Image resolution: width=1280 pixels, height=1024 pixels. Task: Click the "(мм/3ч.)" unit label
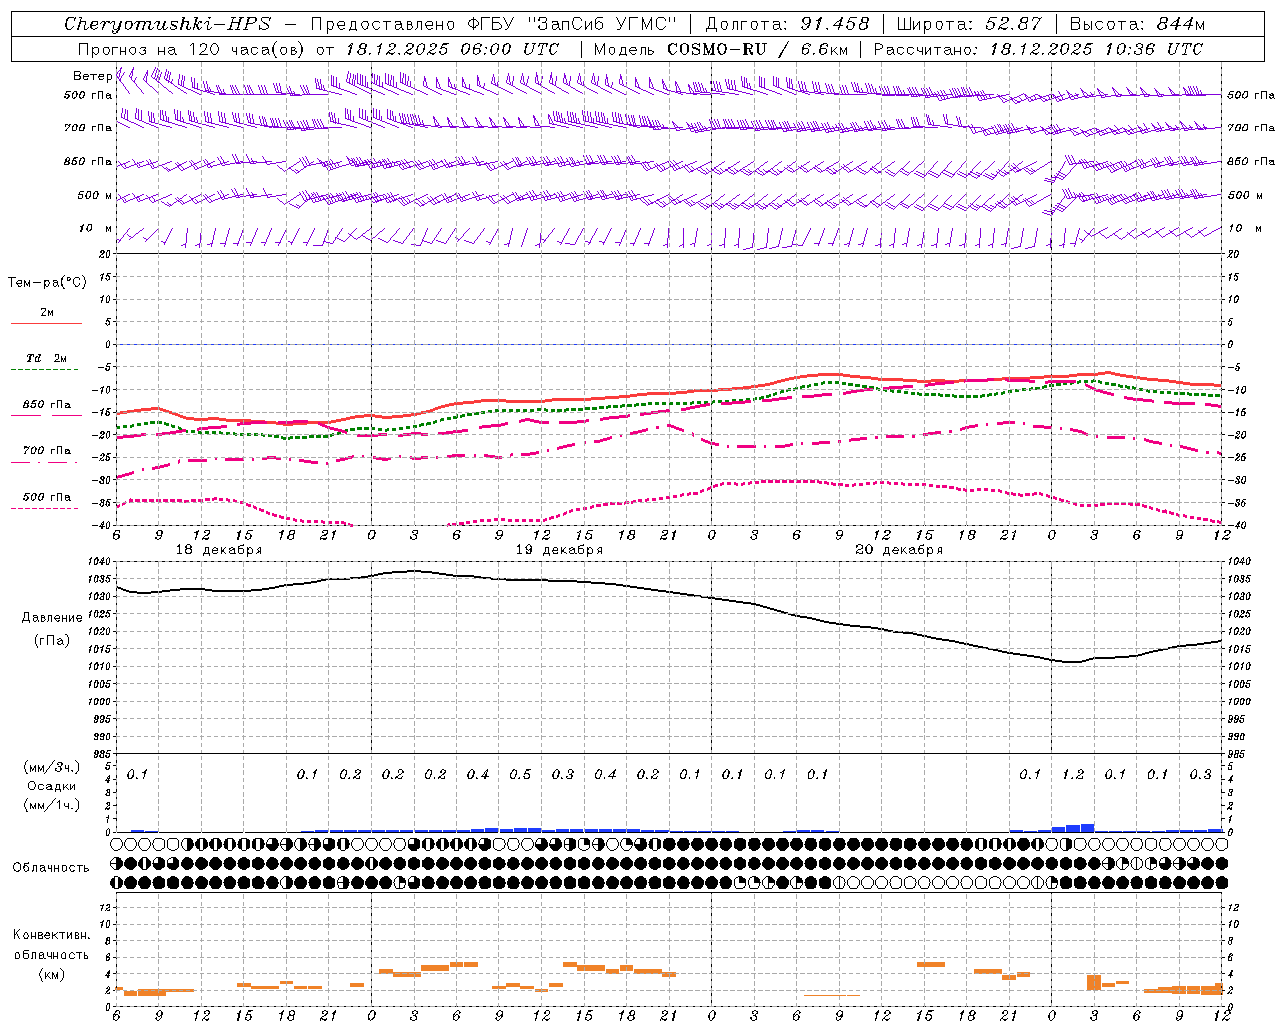(x=51, y=767)
